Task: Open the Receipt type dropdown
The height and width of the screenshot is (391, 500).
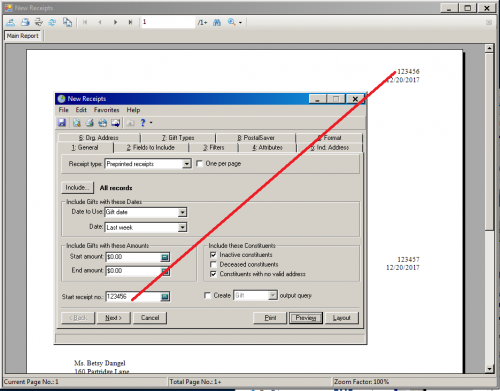Action: tap(187, 164)
